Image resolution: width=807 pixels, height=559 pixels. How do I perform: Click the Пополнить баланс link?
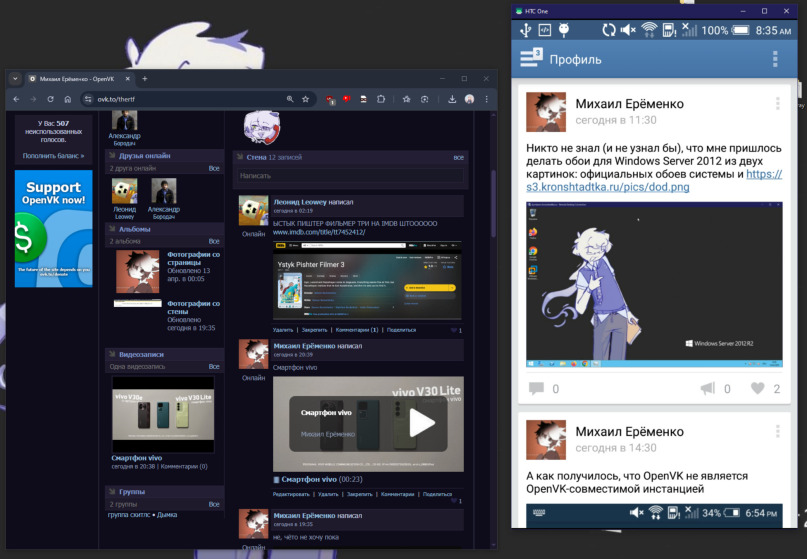click(54, 156)
